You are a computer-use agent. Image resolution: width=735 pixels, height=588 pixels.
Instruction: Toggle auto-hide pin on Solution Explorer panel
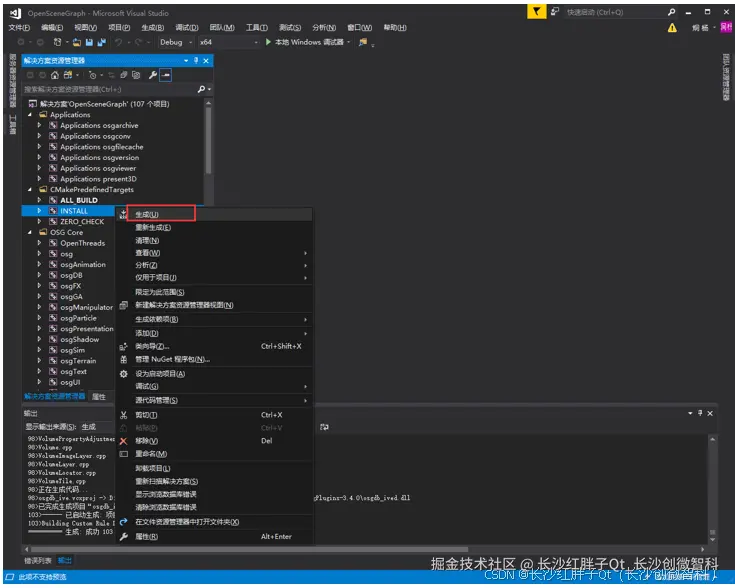click(196, 60)
